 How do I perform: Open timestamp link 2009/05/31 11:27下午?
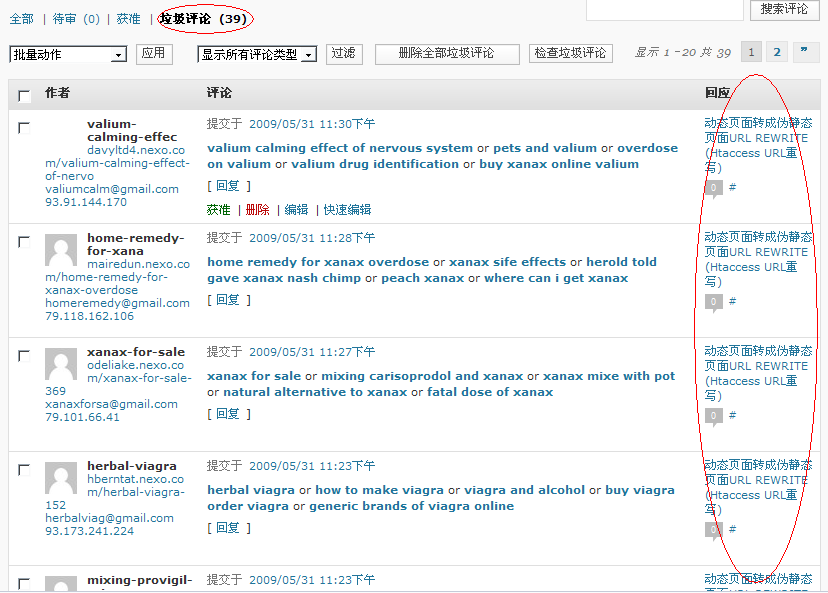coord(312,352)
